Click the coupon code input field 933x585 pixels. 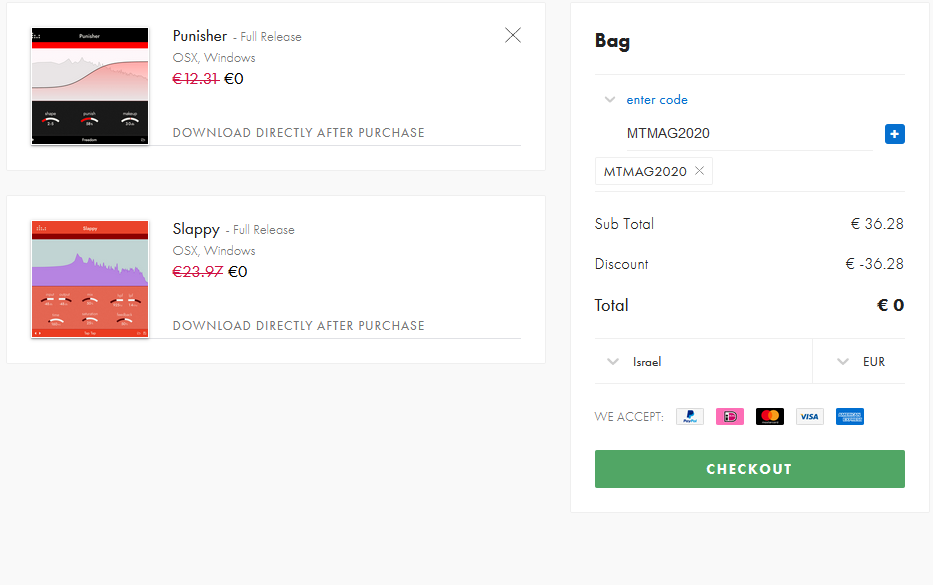pos(750,133)
